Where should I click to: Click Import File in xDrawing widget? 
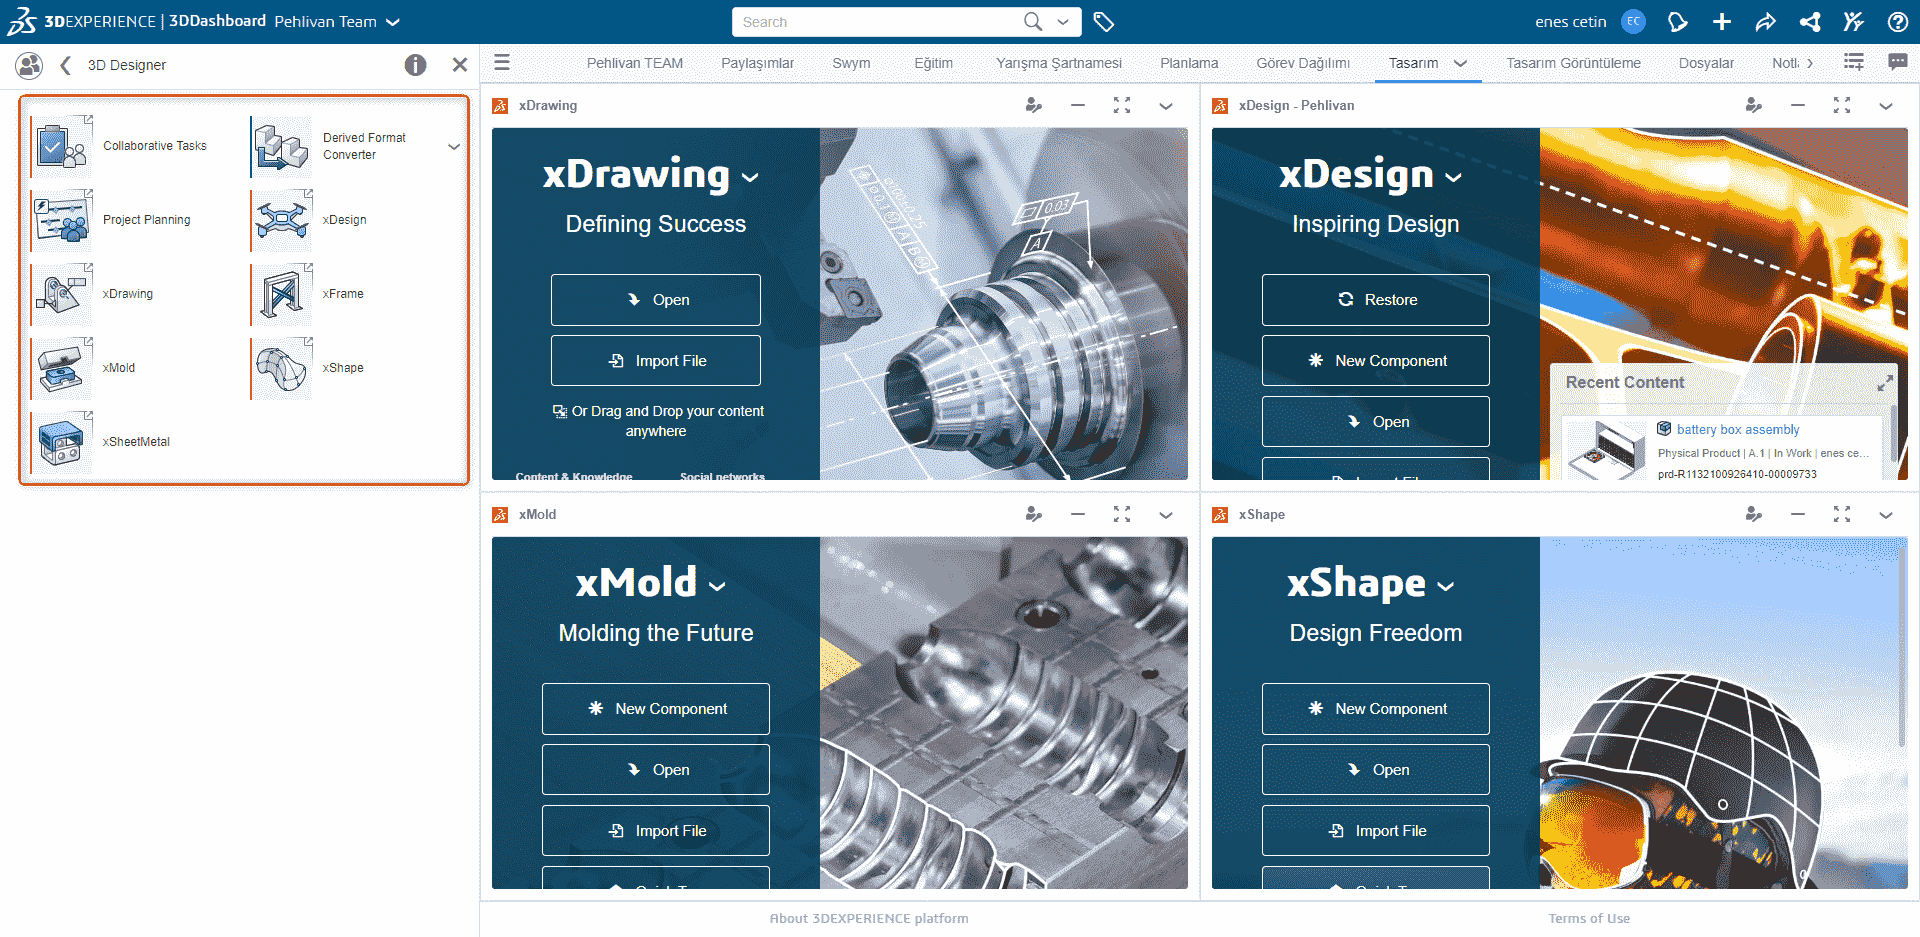[x=656, y=361]
